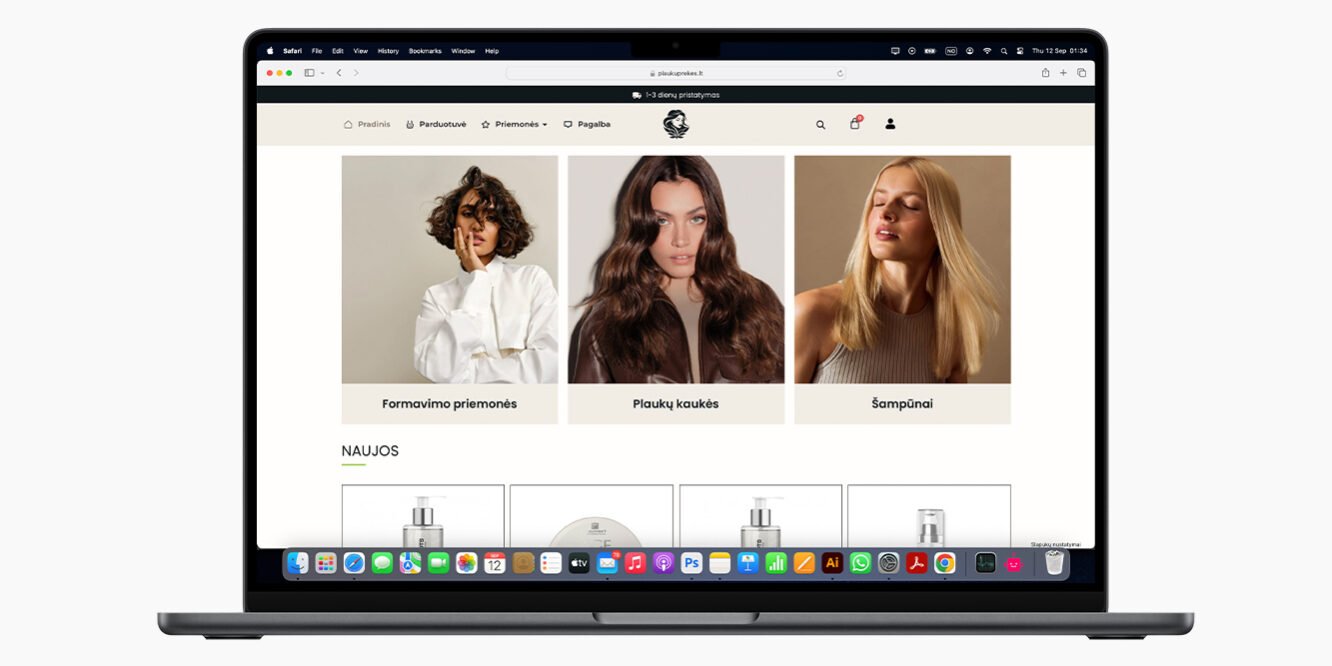Open the Plaukų kaukės category

(676, 404)
